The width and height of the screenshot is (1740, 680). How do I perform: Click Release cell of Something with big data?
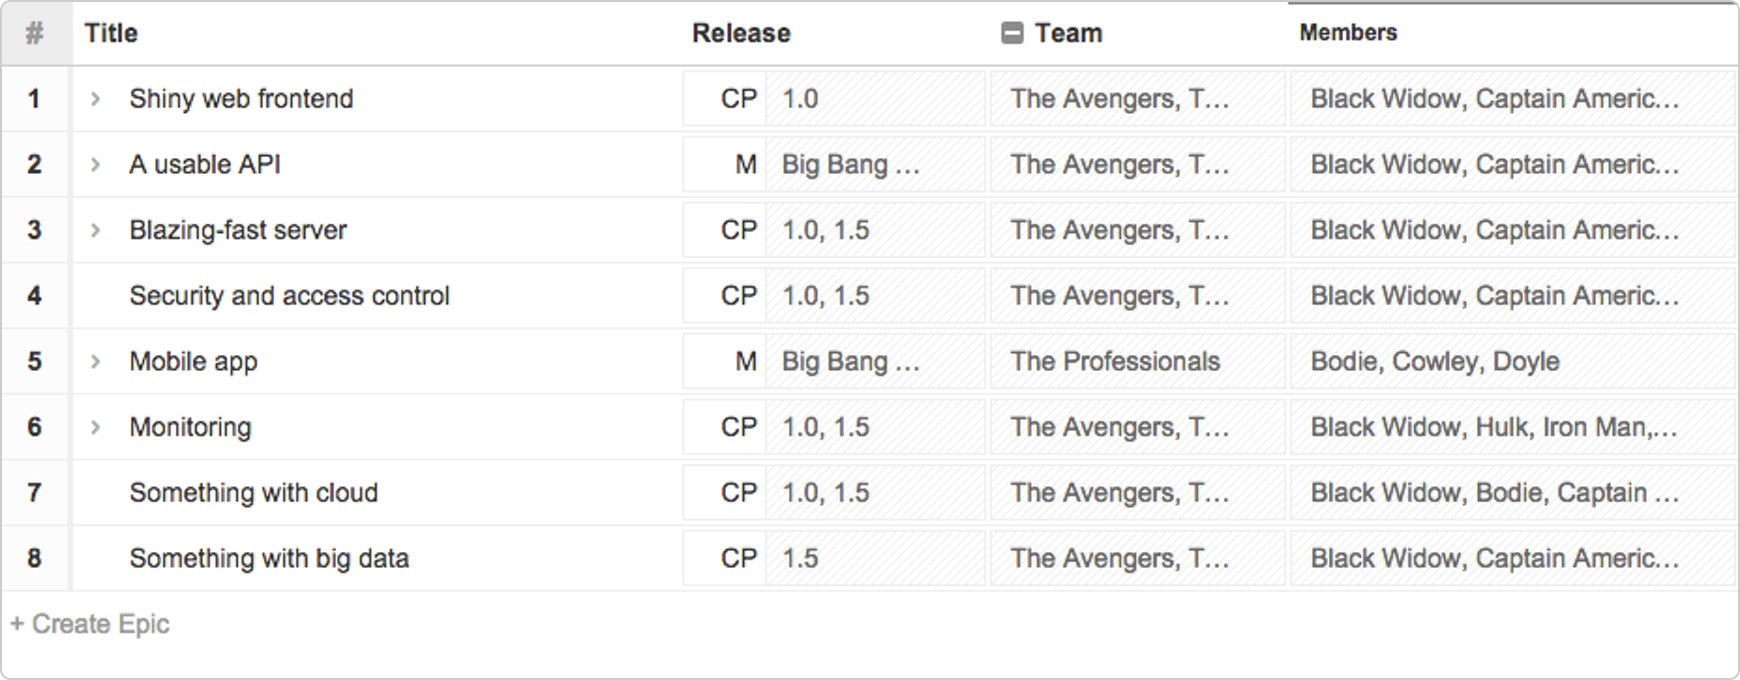tap(834, 558)
